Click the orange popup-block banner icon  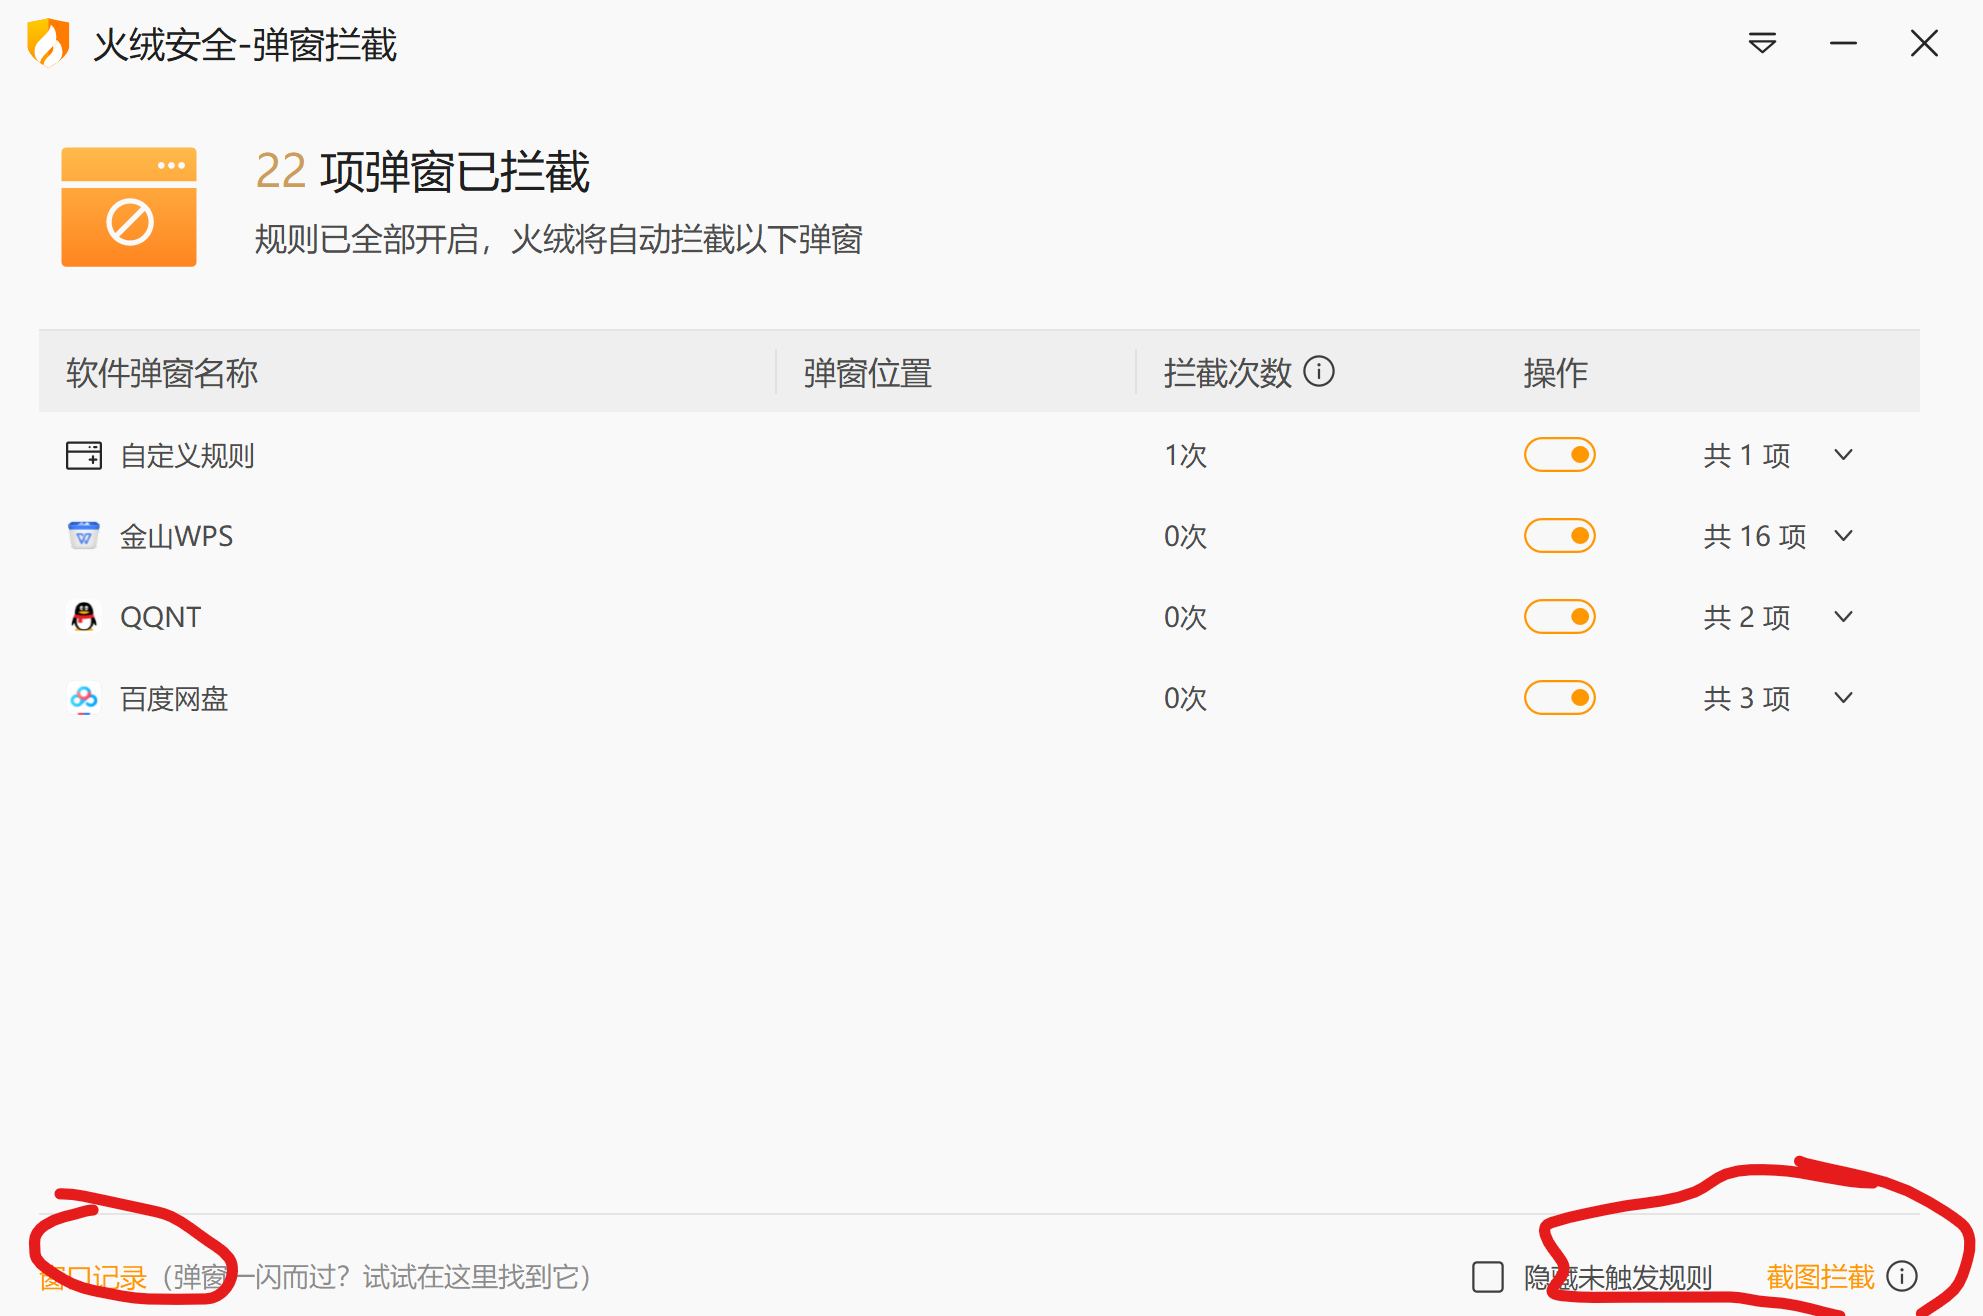point(129,207)
